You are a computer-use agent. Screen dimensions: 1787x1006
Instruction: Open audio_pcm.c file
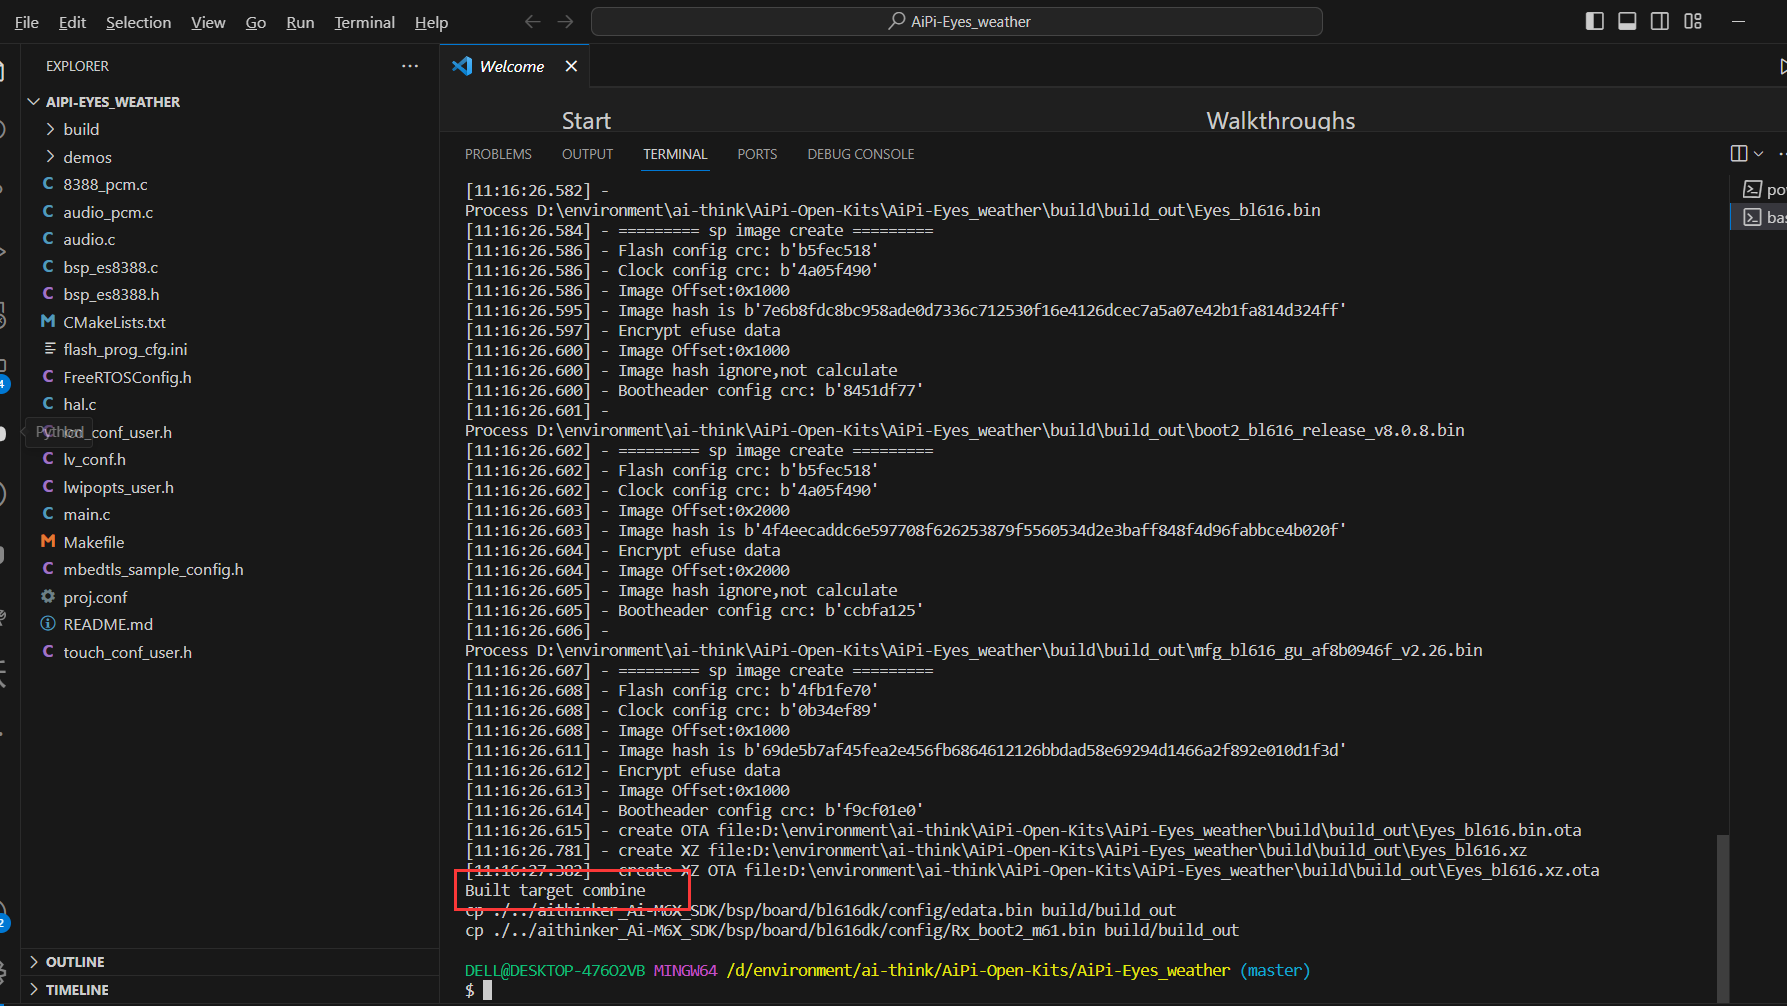[230, 212]
